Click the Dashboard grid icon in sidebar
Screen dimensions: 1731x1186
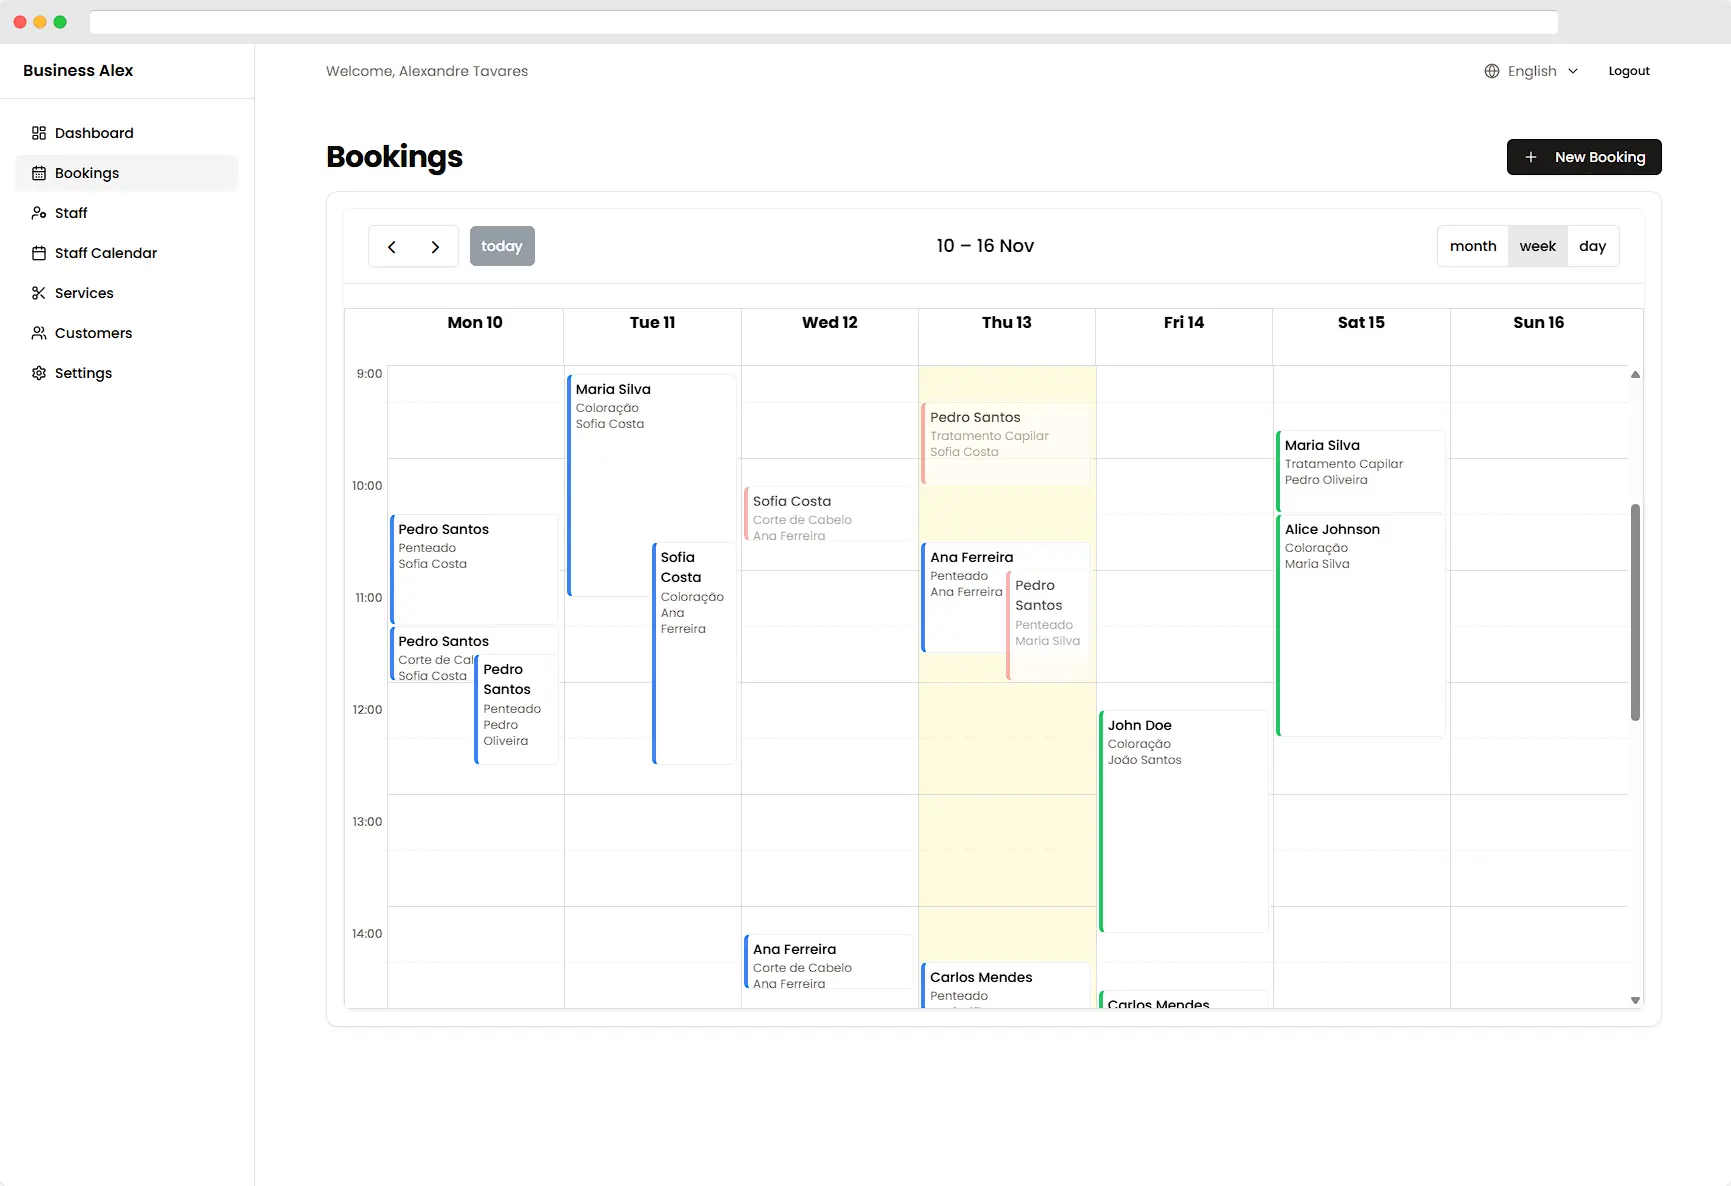pos(39,133)
